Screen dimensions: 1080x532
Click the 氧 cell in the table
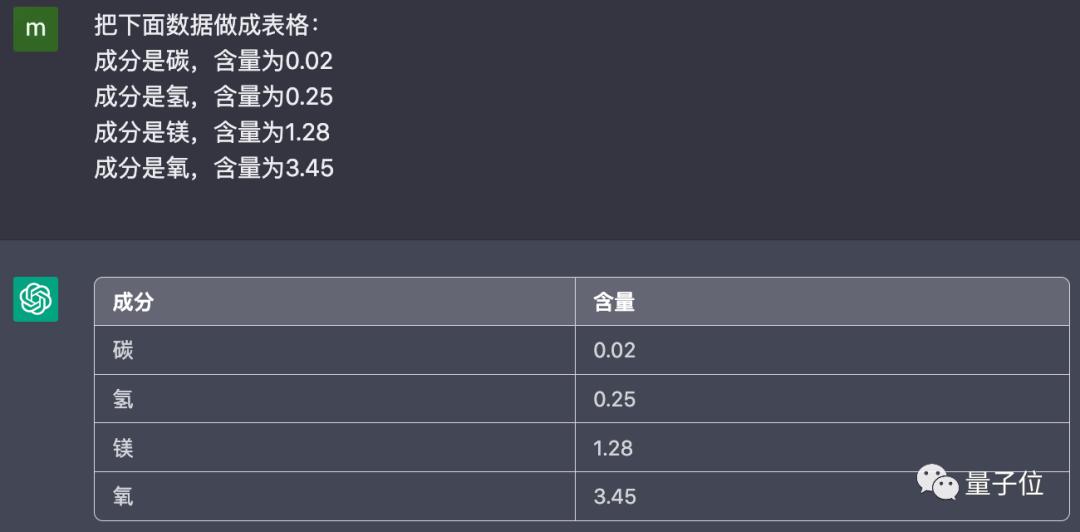pyautogui.click(x=123, y=496)
